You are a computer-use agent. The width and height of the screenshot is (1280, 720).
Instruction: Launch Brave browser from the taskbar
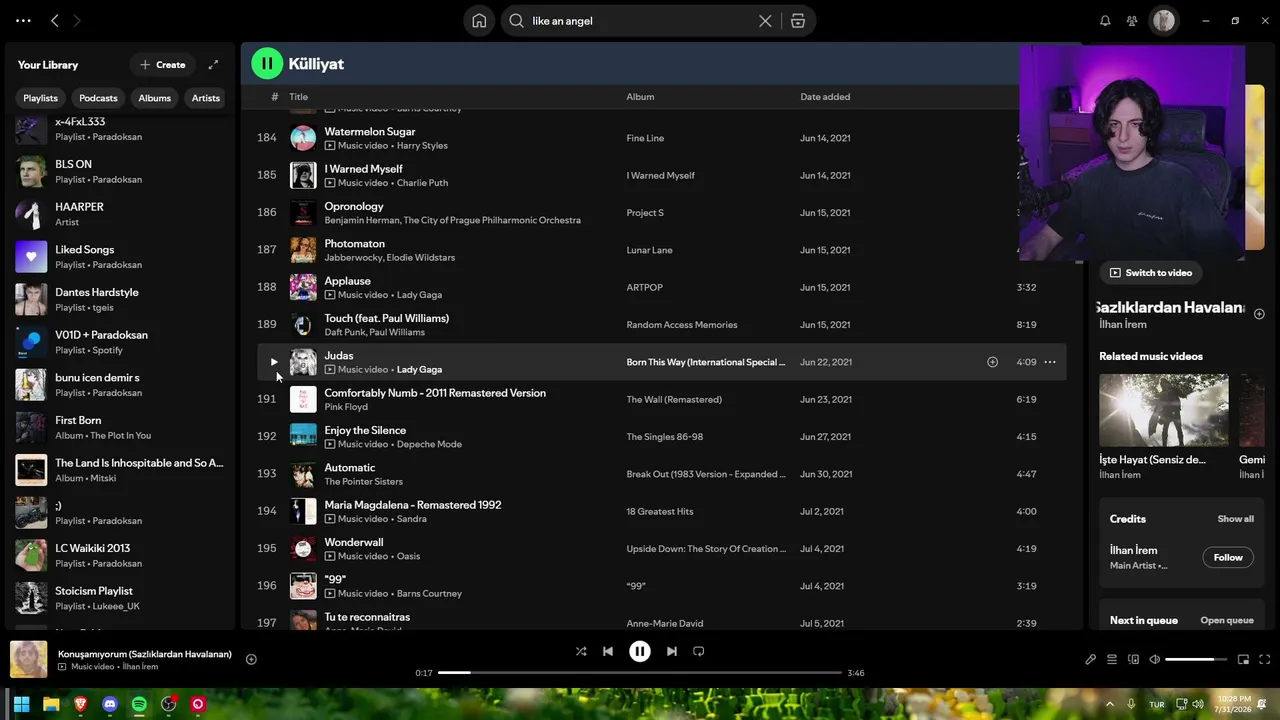80,704
